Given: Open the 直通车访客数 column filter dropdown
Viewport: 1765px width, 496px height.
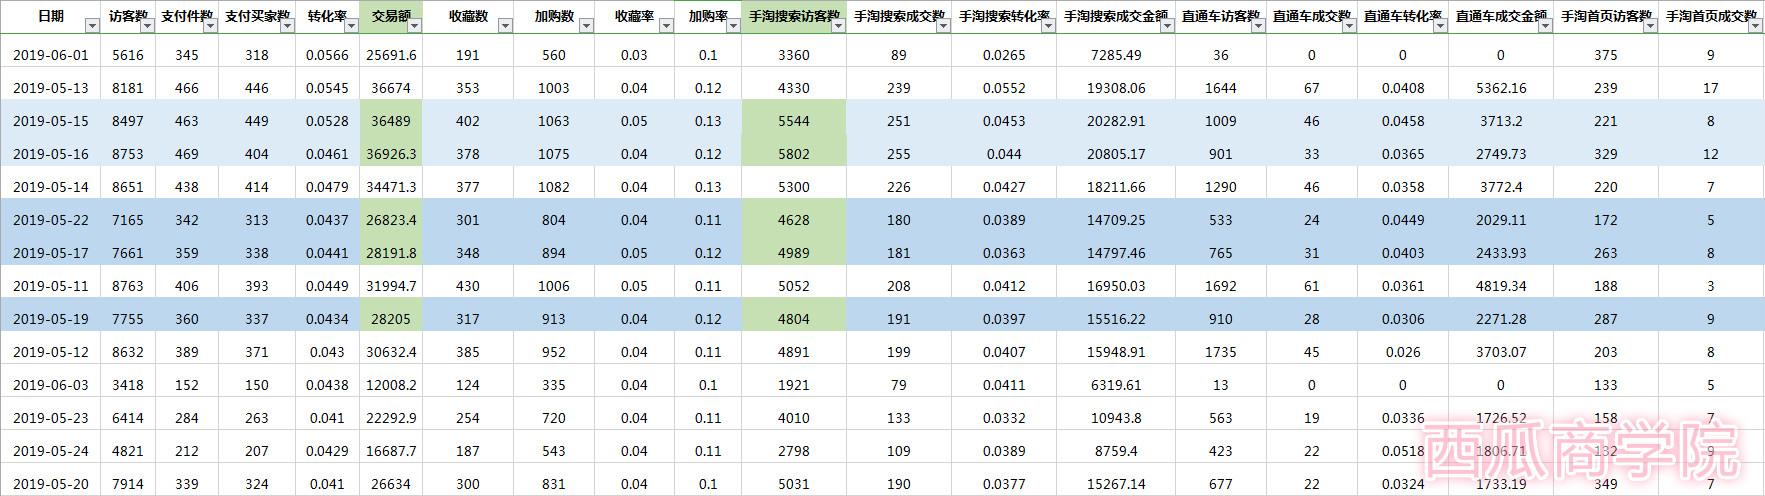Looking at the screenshot, I should pyautogui.click(x=1257, y=26).
